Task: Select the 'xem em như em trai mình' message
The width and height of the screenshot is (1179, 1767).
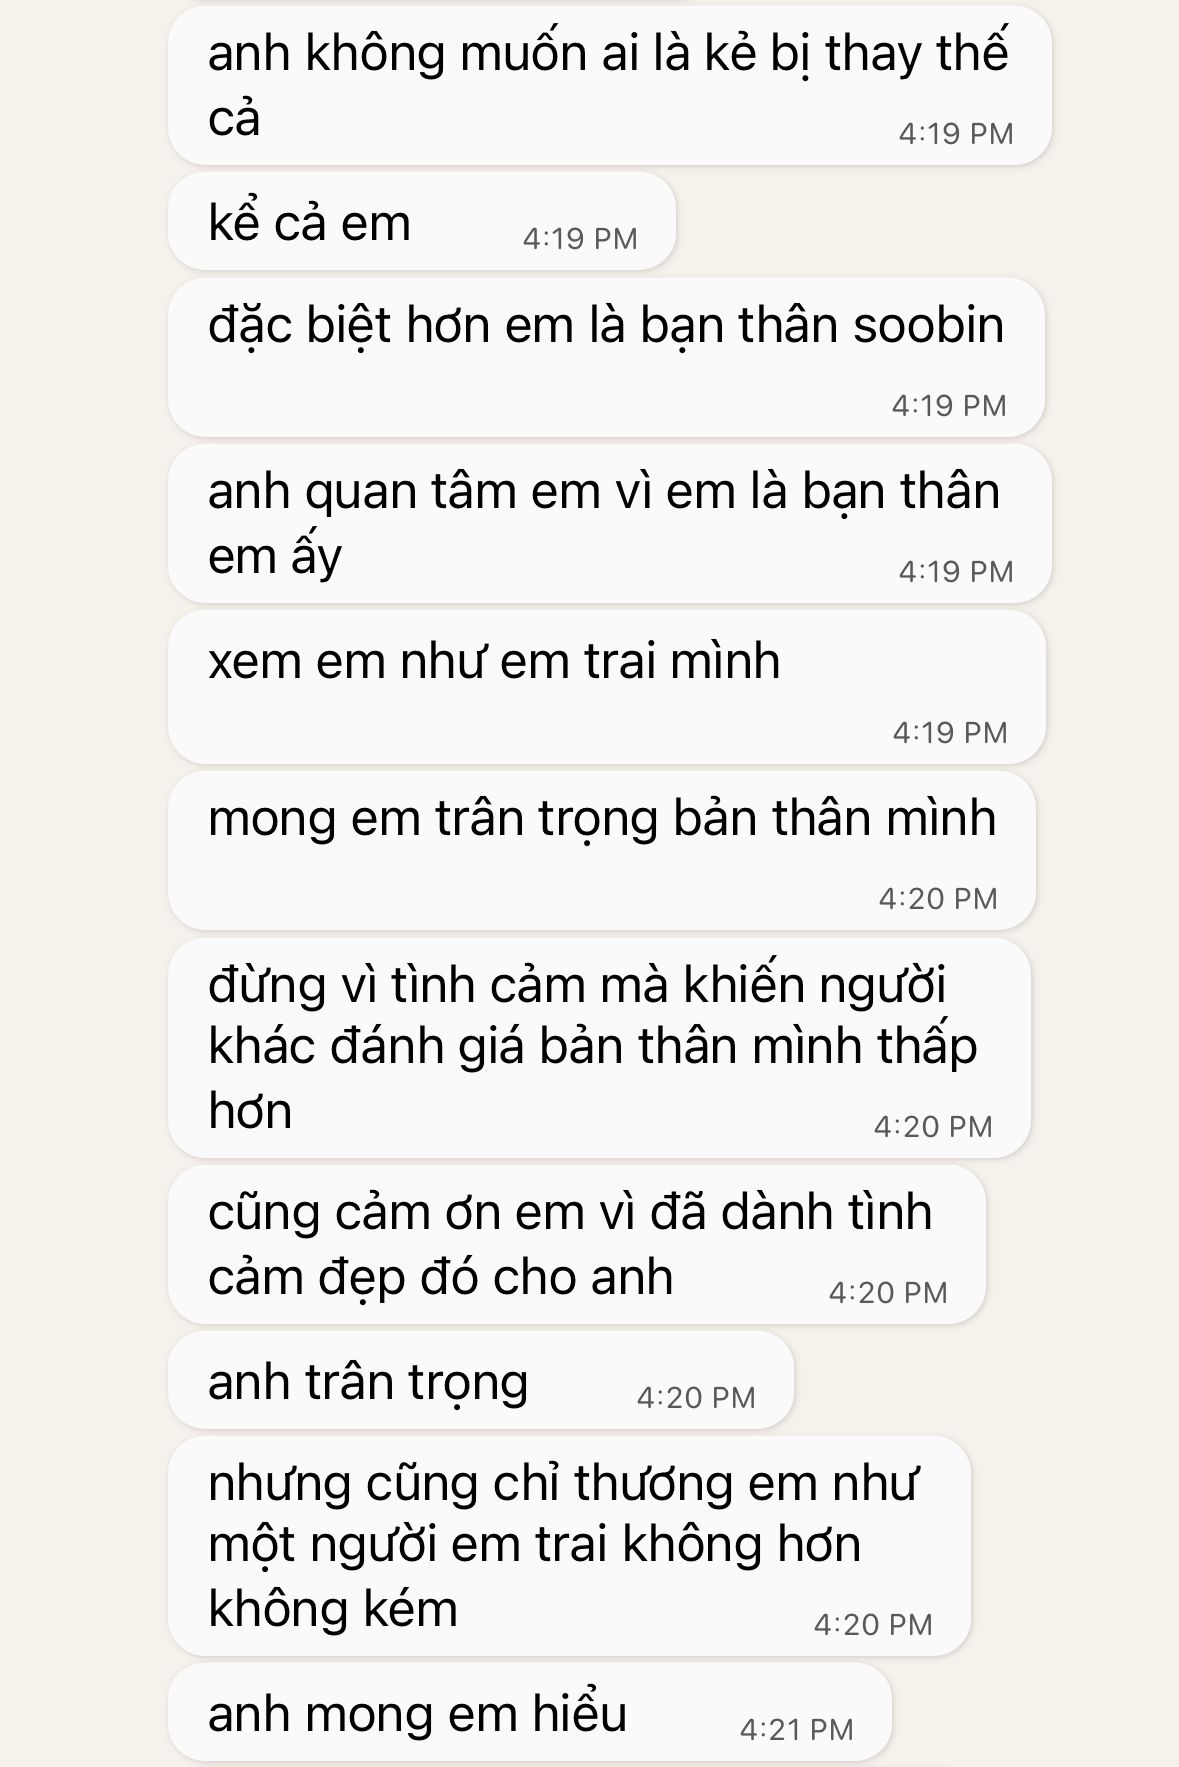Action: 606,687
